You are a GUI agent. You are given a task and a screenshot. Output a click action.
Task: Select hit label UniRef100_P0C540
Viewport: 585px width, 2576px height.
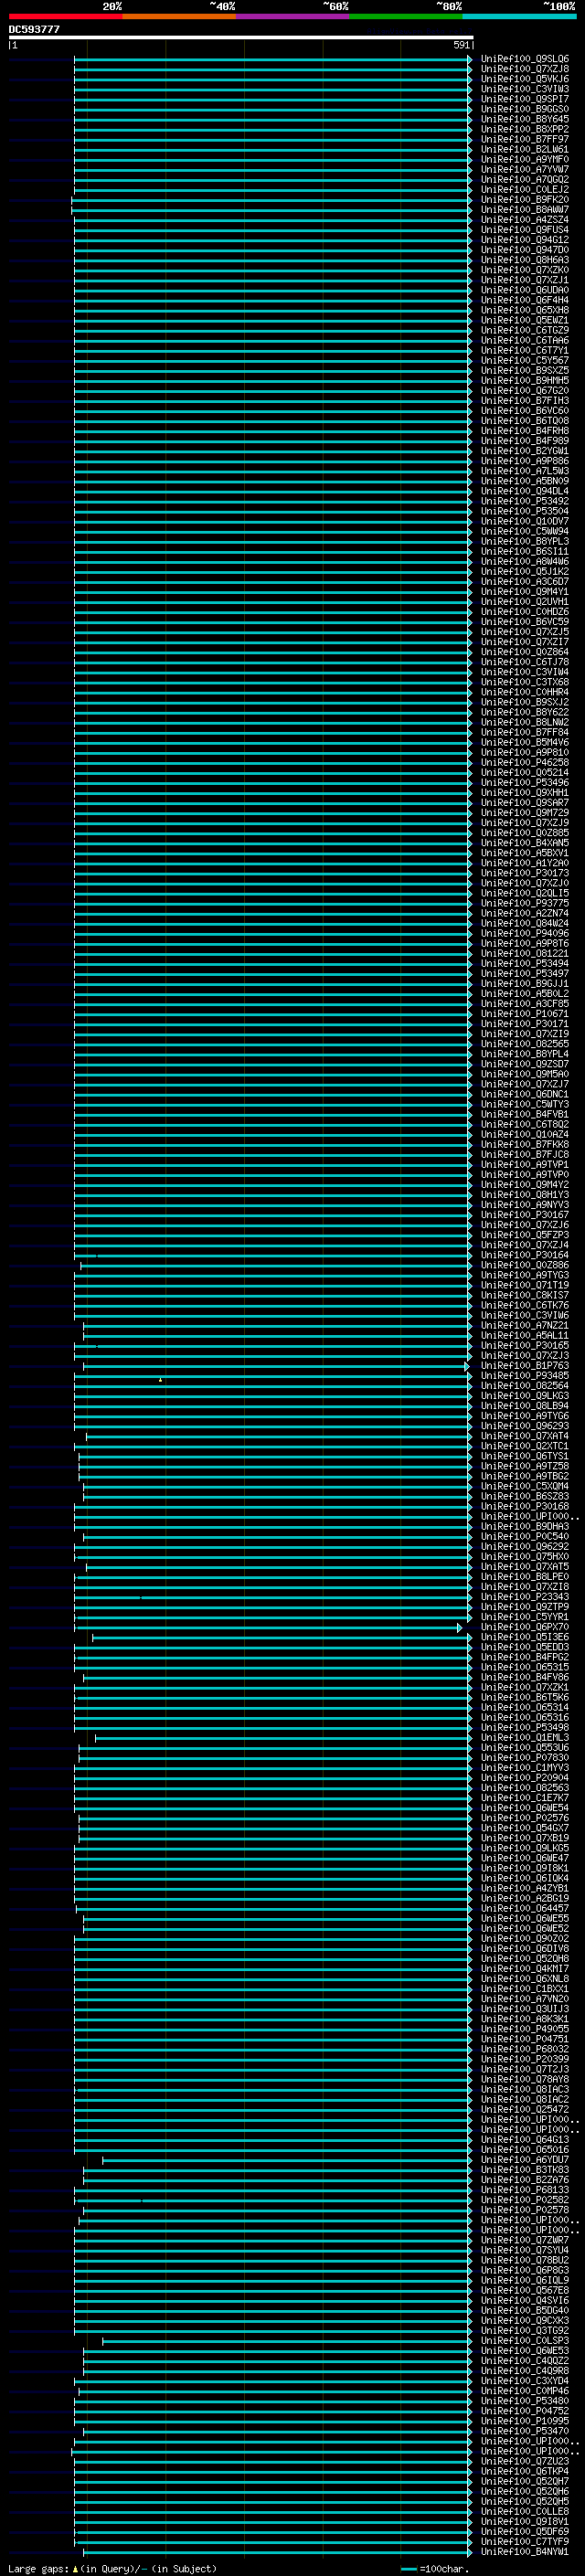click(x=525, y=1536)
